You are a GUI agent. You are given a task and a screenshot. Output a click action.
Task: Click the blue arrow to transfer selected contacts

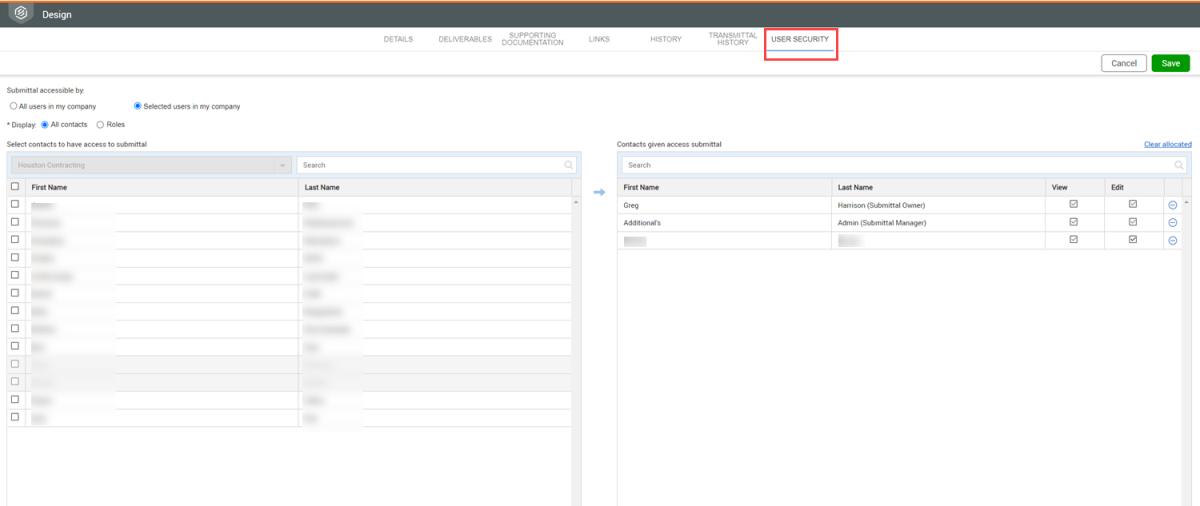point(599,192)
